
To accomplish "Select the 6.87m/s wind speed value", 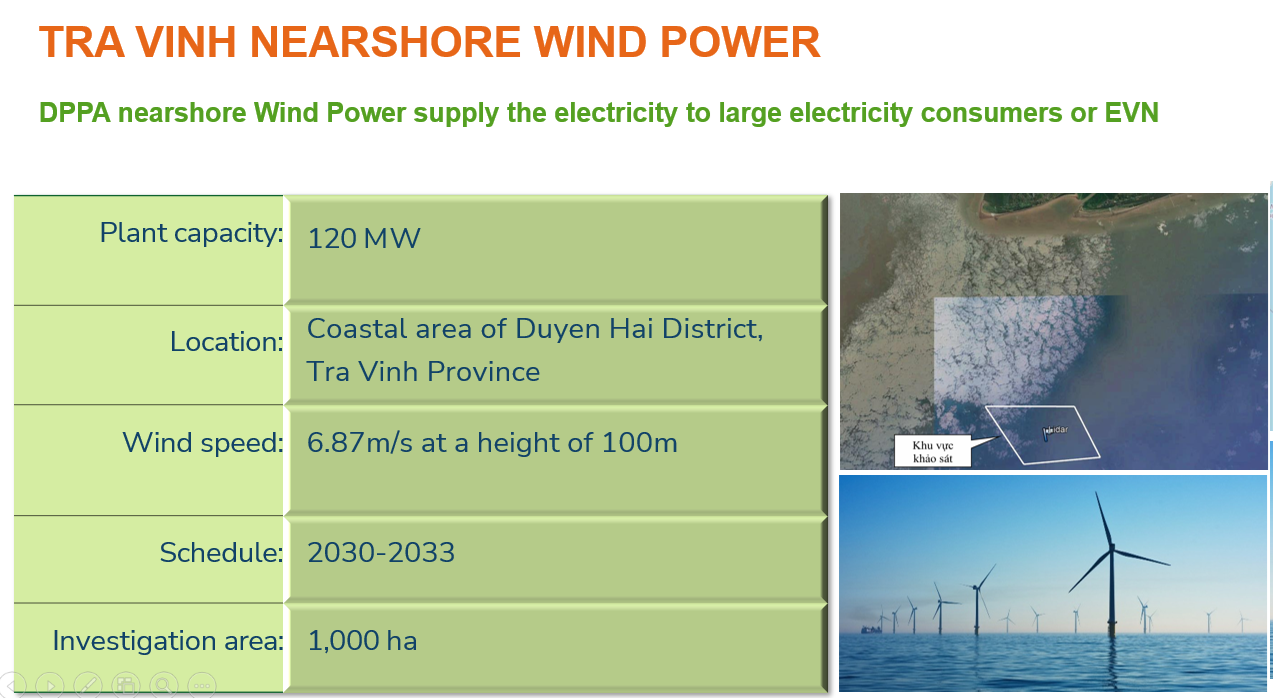I will (x=492, y=443).
